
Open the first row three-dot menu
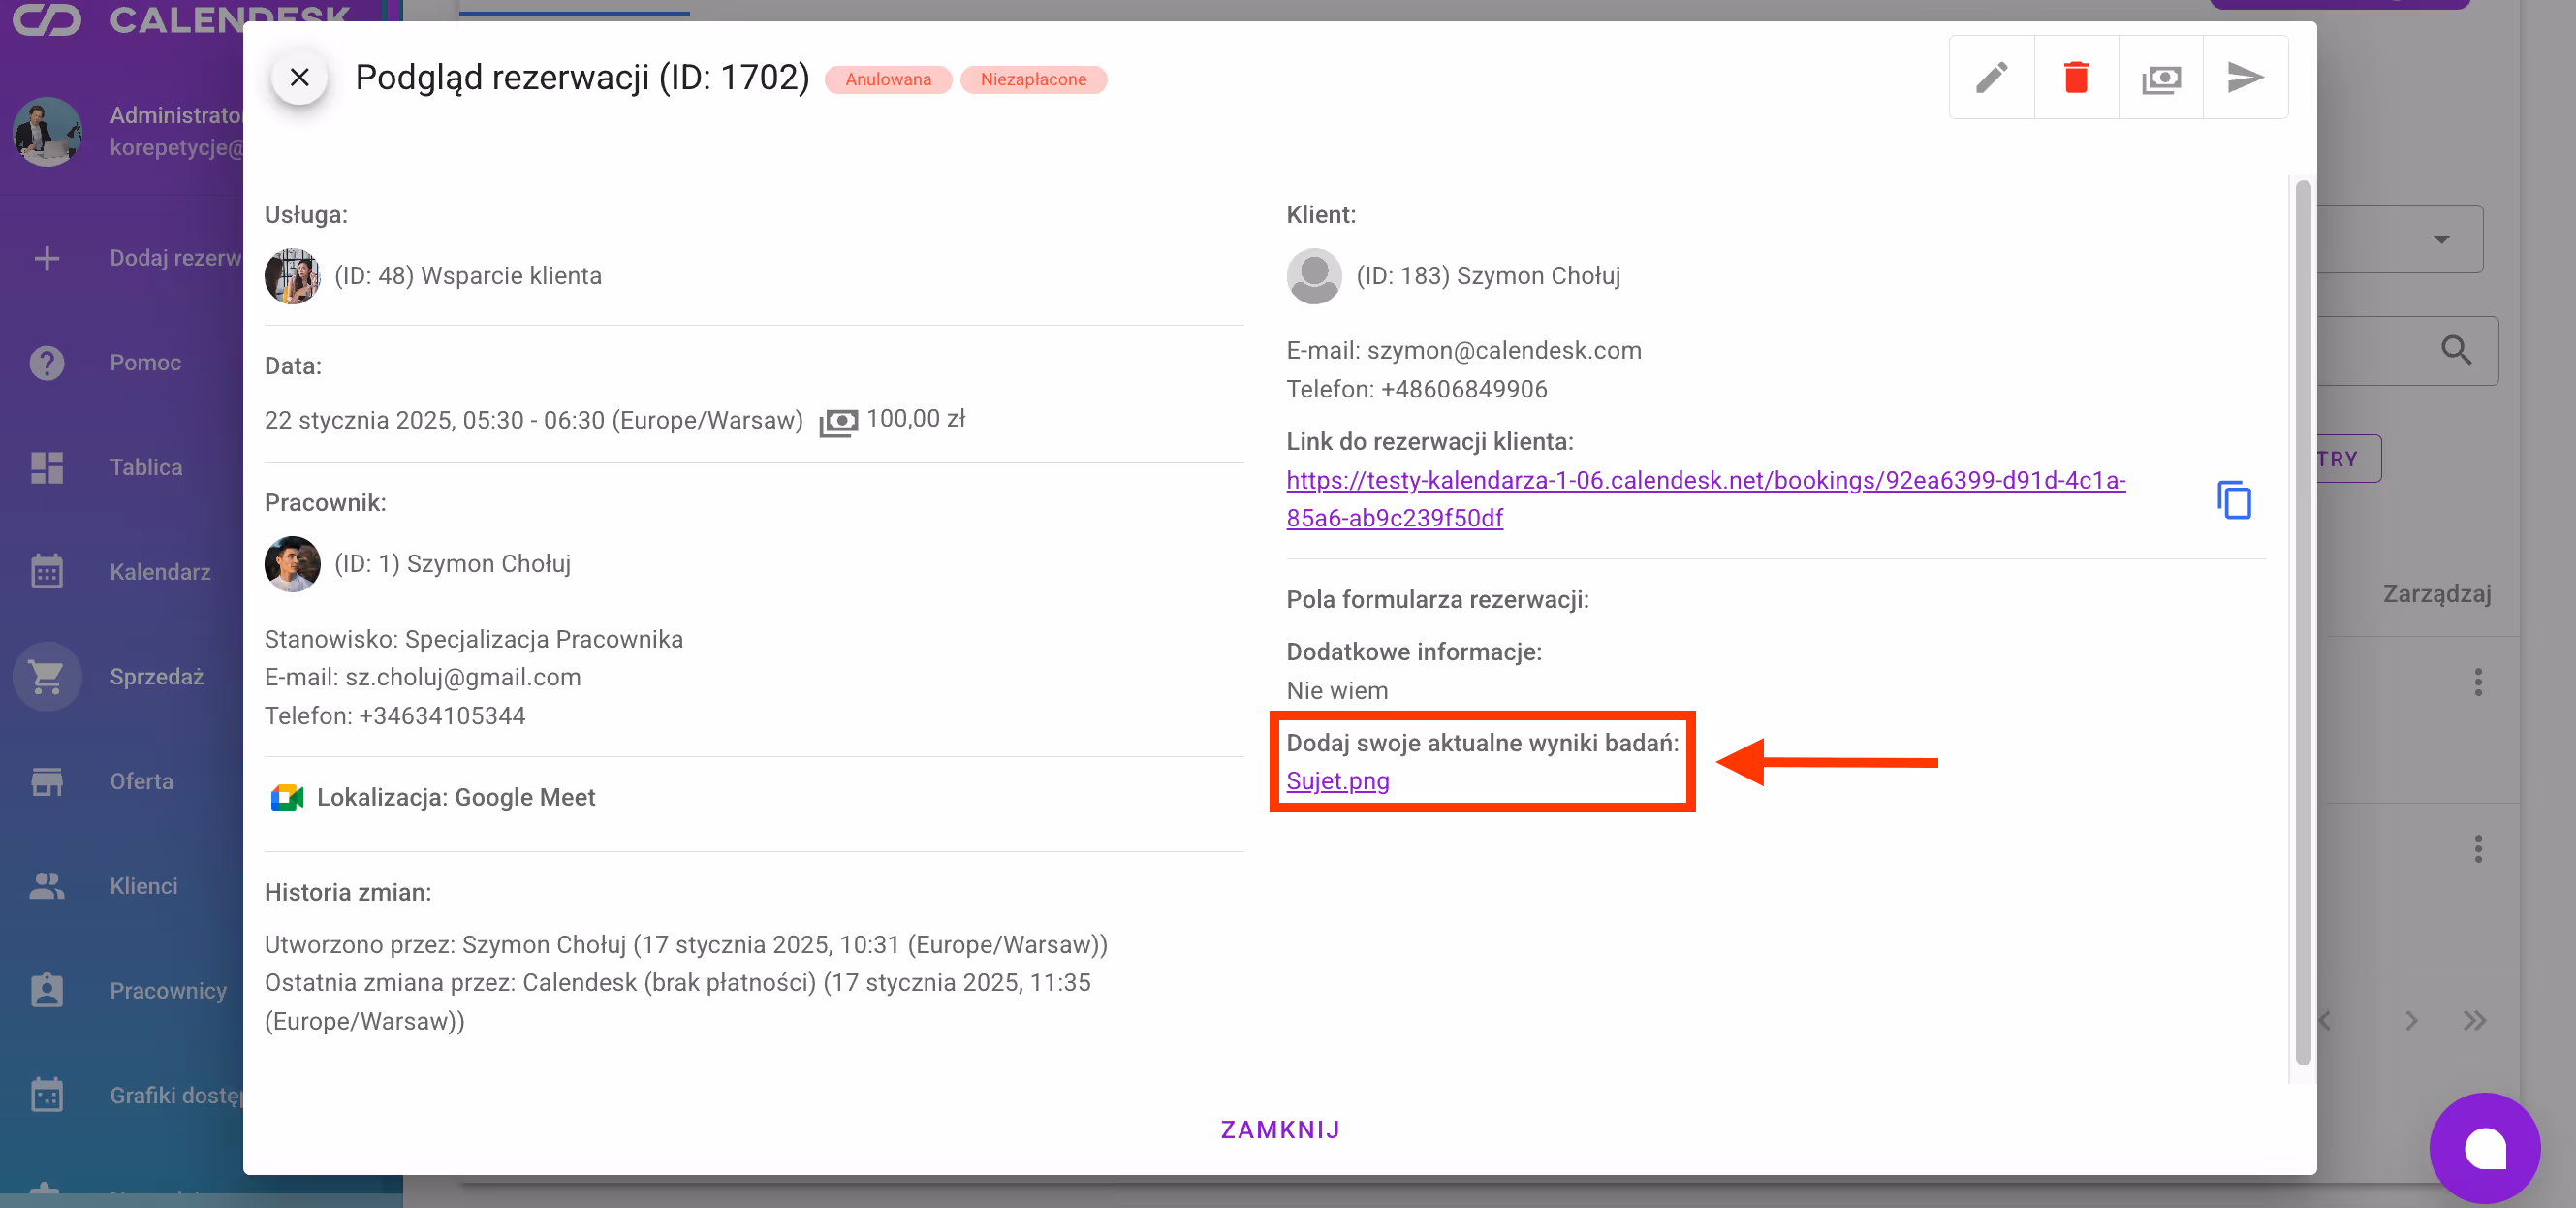coord(2477,683)
